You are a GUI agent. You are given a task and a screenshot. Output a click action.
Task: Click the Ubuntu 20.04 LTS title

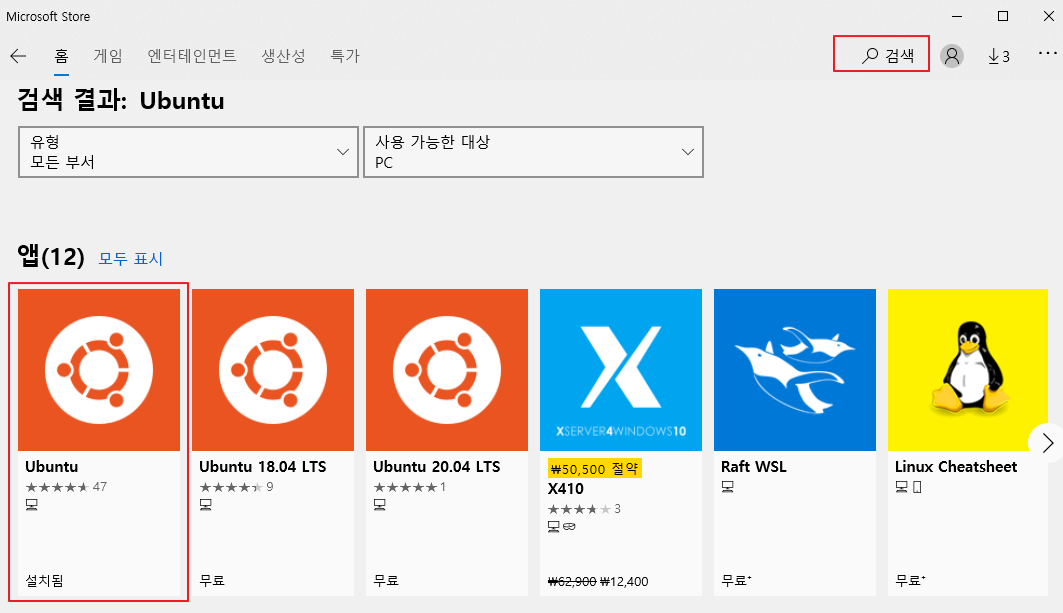pos(437,467)
